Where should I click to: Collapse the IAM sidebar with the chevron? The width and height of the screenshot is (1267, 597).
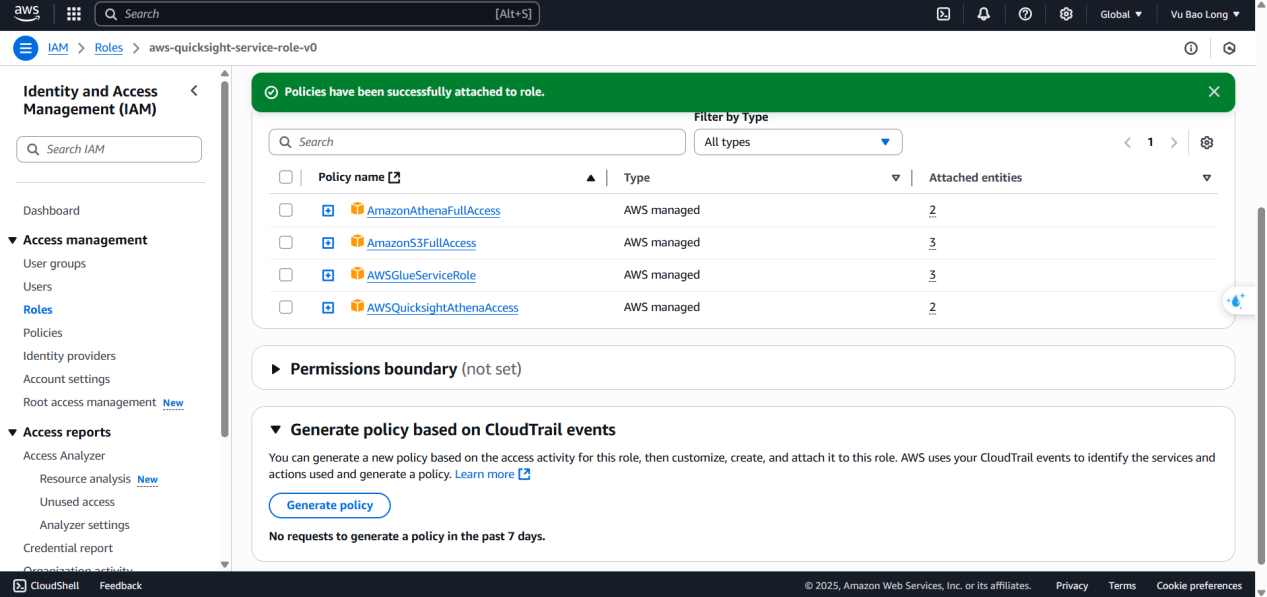(194, 91)
